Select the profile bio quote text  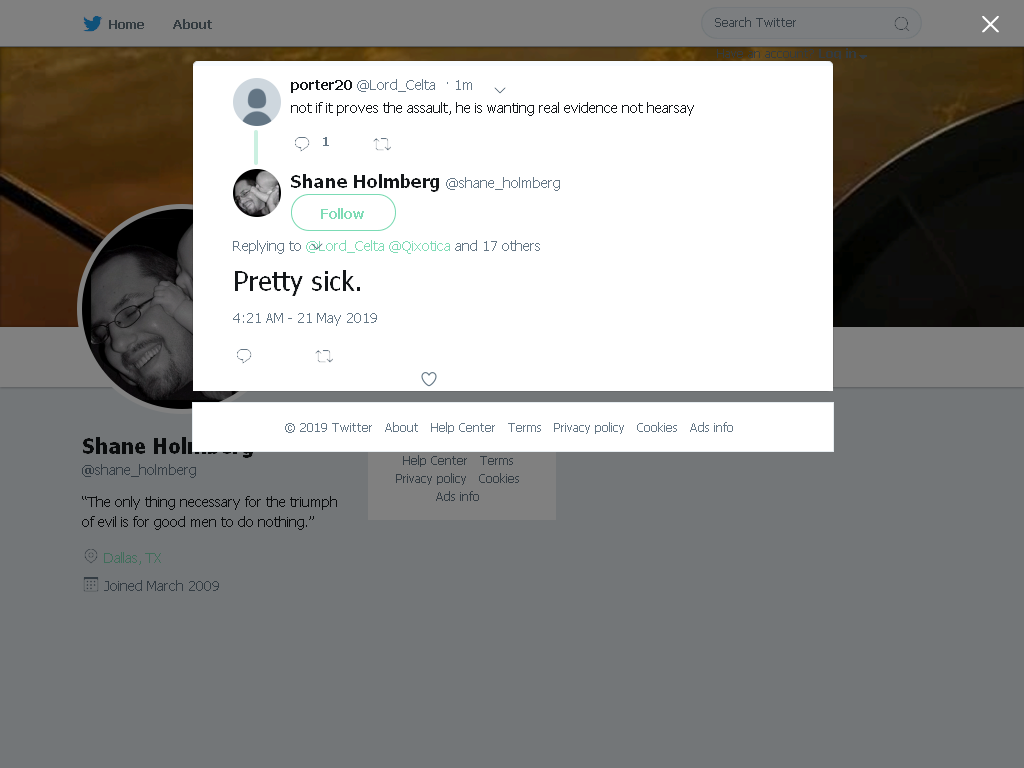tap(210, 512)
